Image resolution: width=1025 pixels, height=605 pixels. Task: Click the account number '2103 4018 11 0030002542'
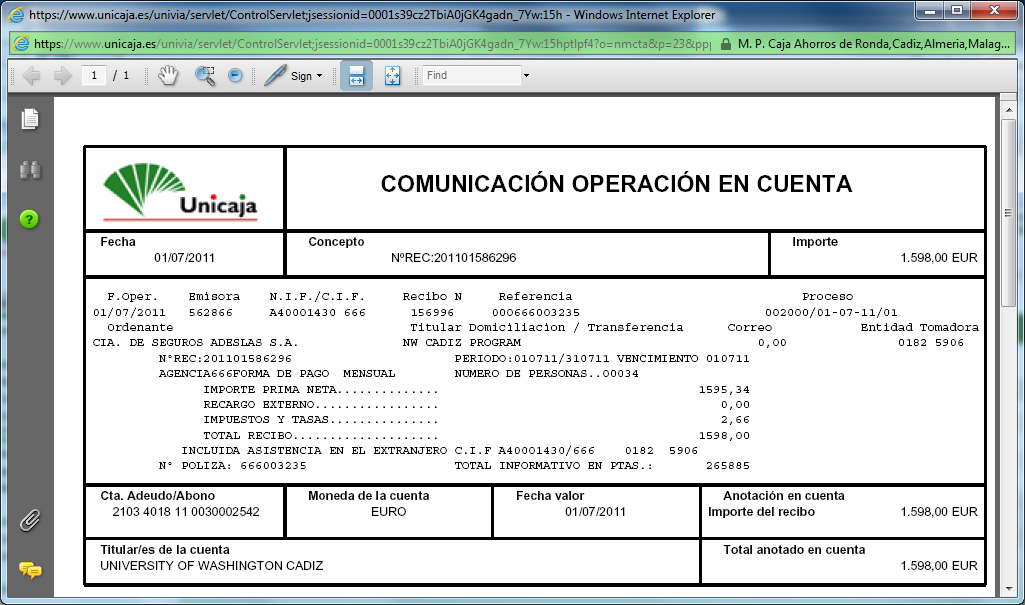186,512
